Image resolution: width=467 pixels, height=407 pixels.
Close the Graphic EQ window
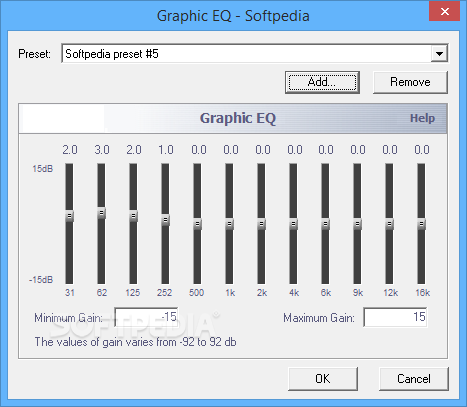[445, 11]
